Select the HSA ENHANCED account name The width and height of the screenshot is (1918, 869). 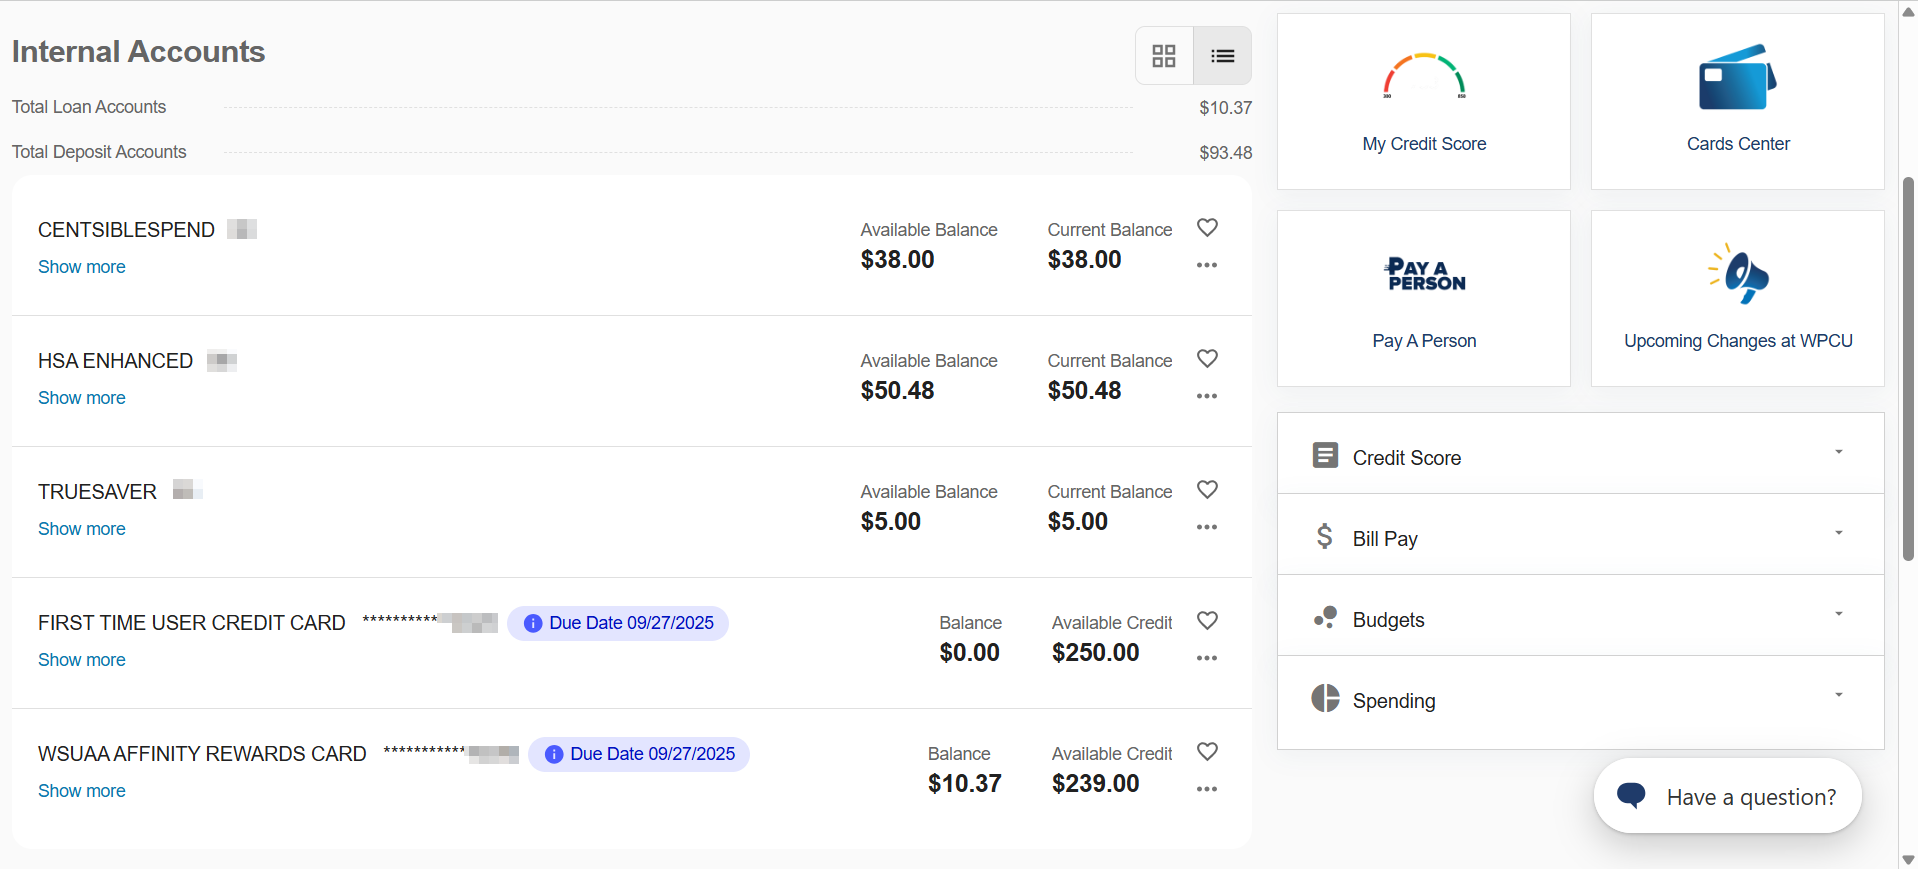[115, 361]
